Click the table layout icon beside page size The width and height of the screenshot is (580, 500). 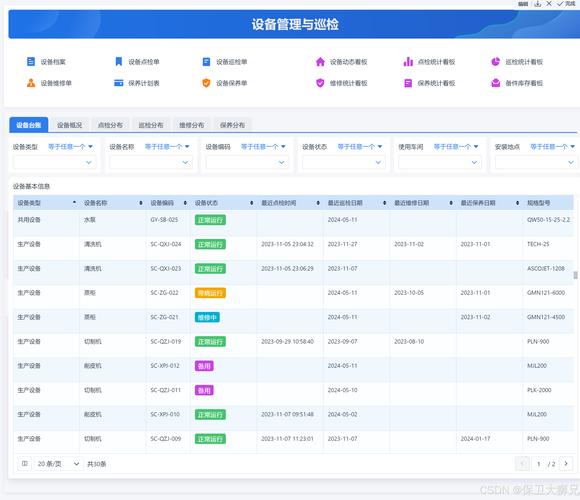25,463
